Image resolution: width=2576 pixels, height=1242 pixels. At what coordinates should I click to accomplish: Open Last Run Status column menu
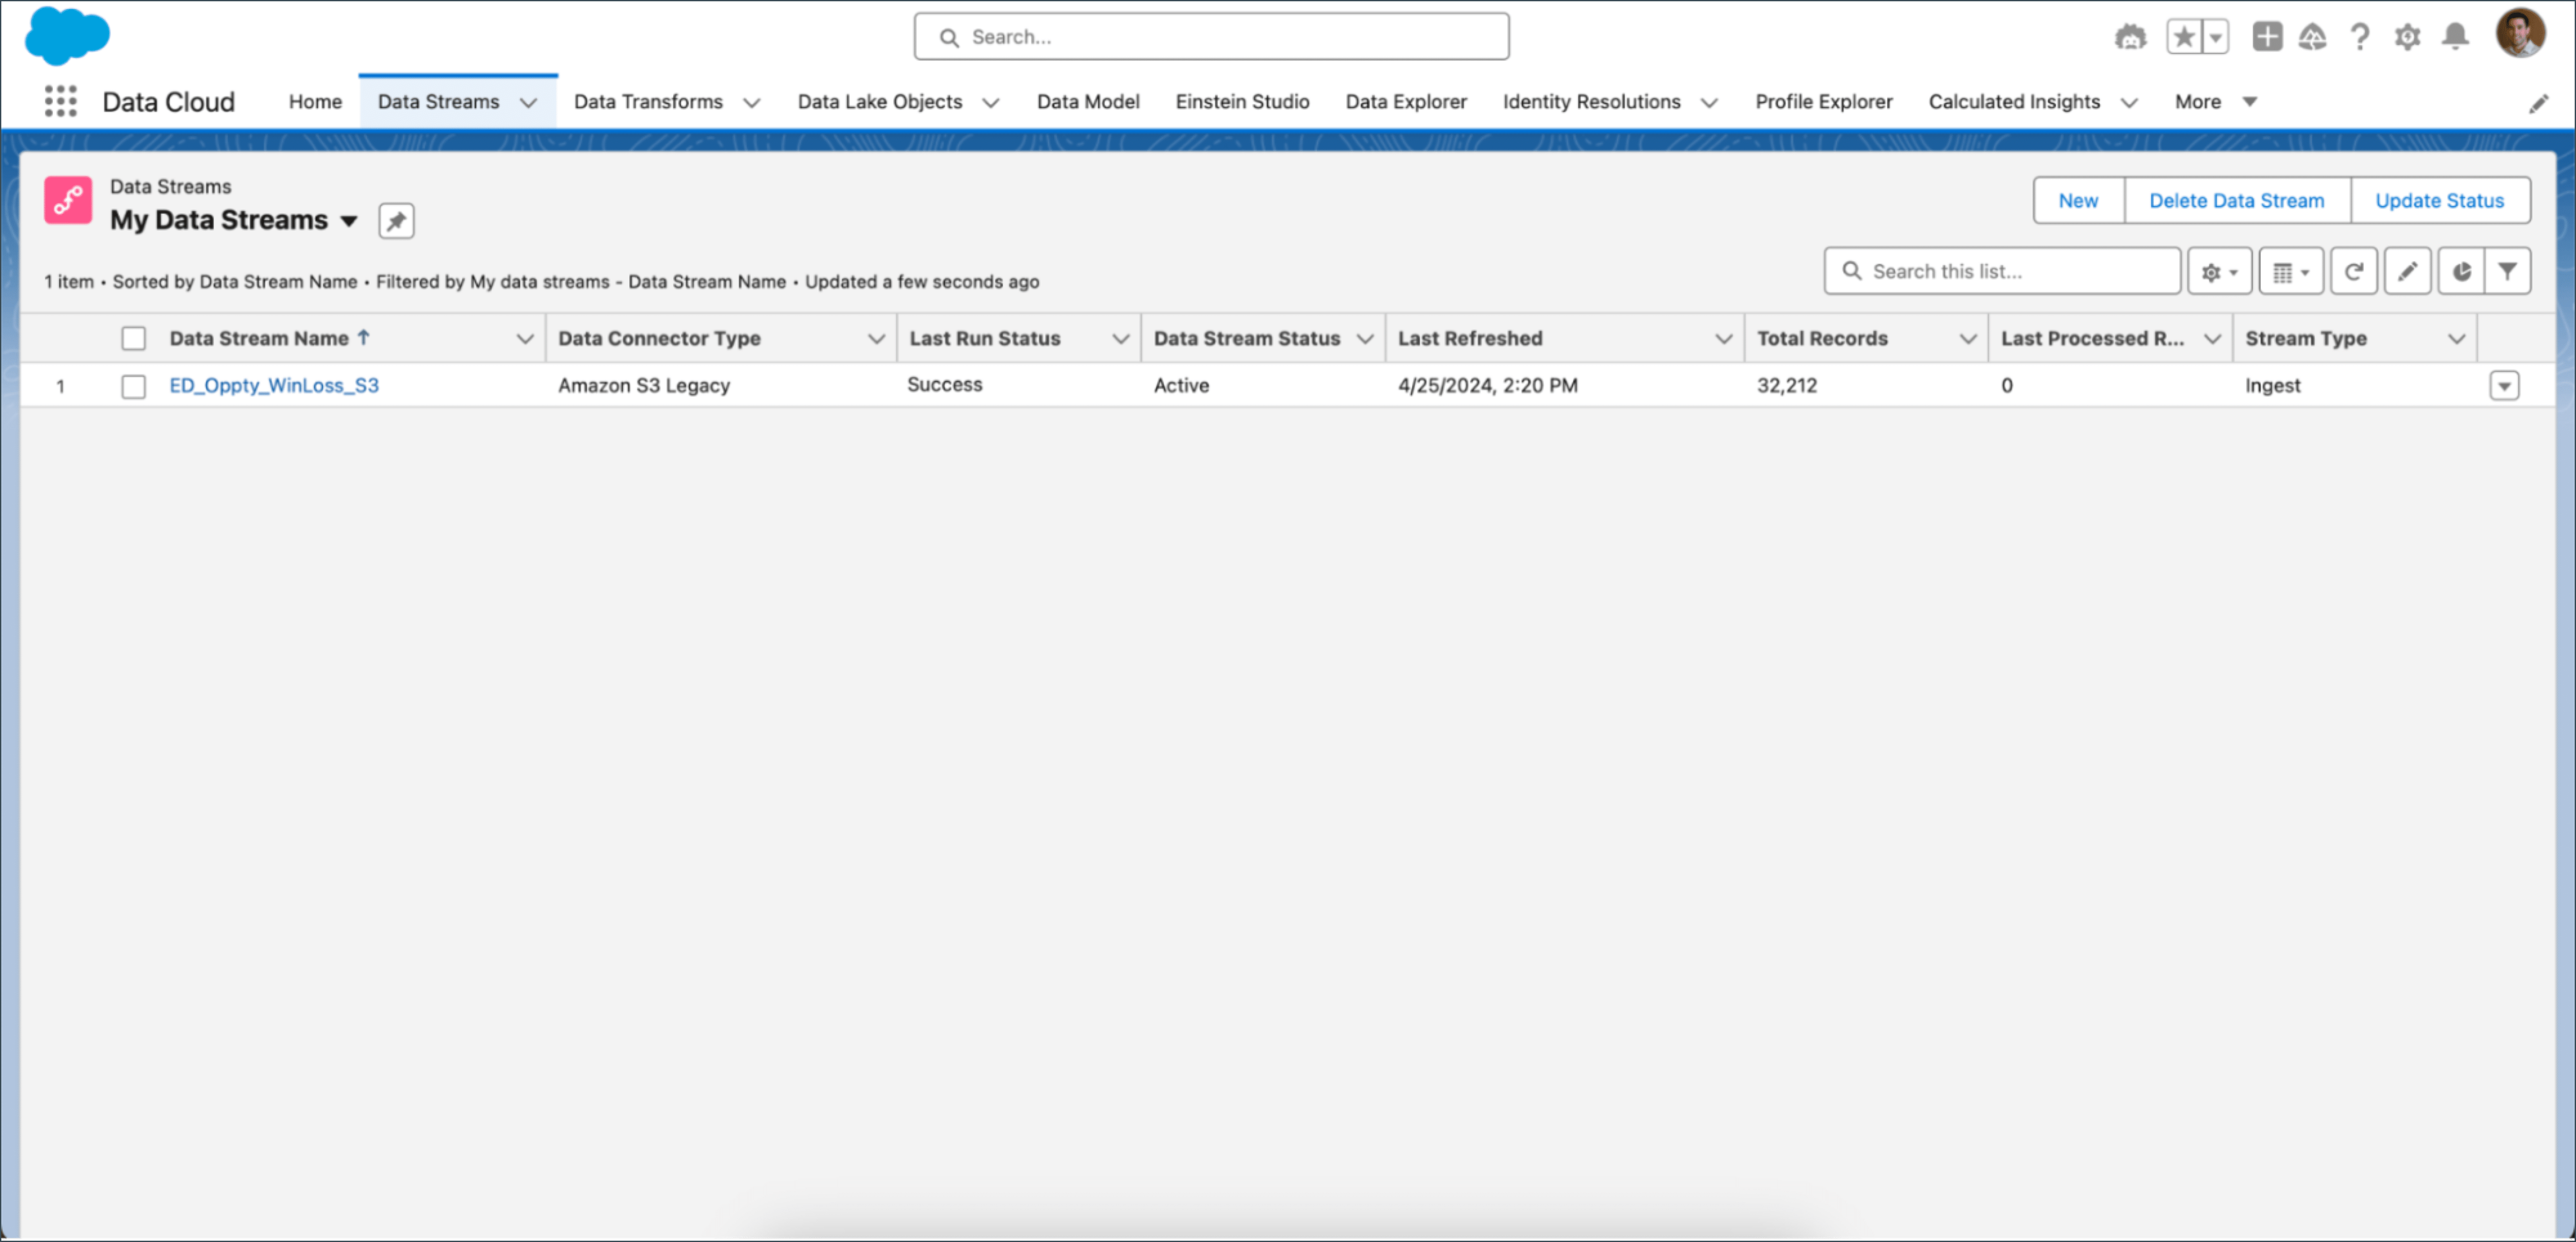[x=1120, y=339]
